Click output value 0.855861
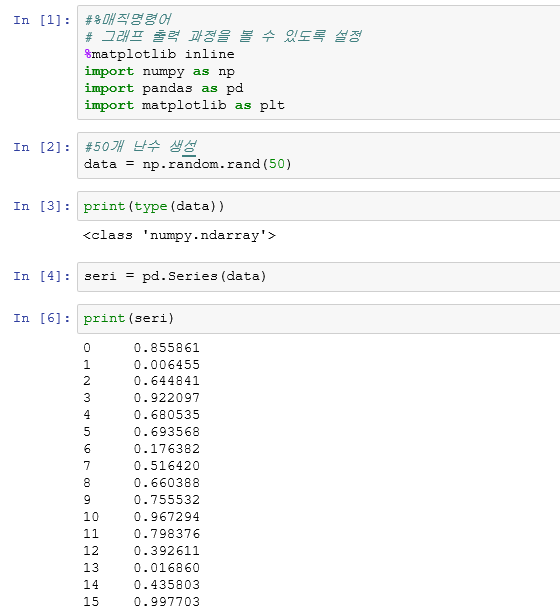The height and width of the screenshot is (611, 560). click(167, 348)
